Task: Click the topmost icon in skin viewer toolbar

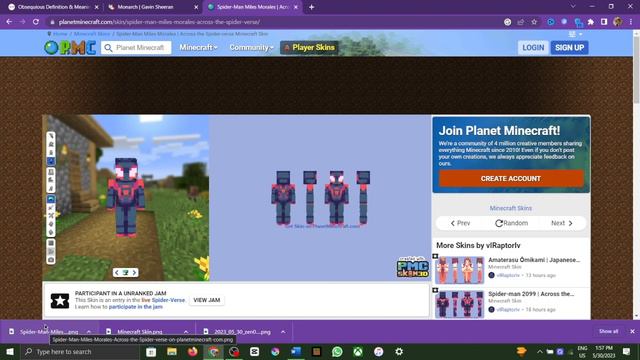Action: pyautogui.click(x=51, y=136)
